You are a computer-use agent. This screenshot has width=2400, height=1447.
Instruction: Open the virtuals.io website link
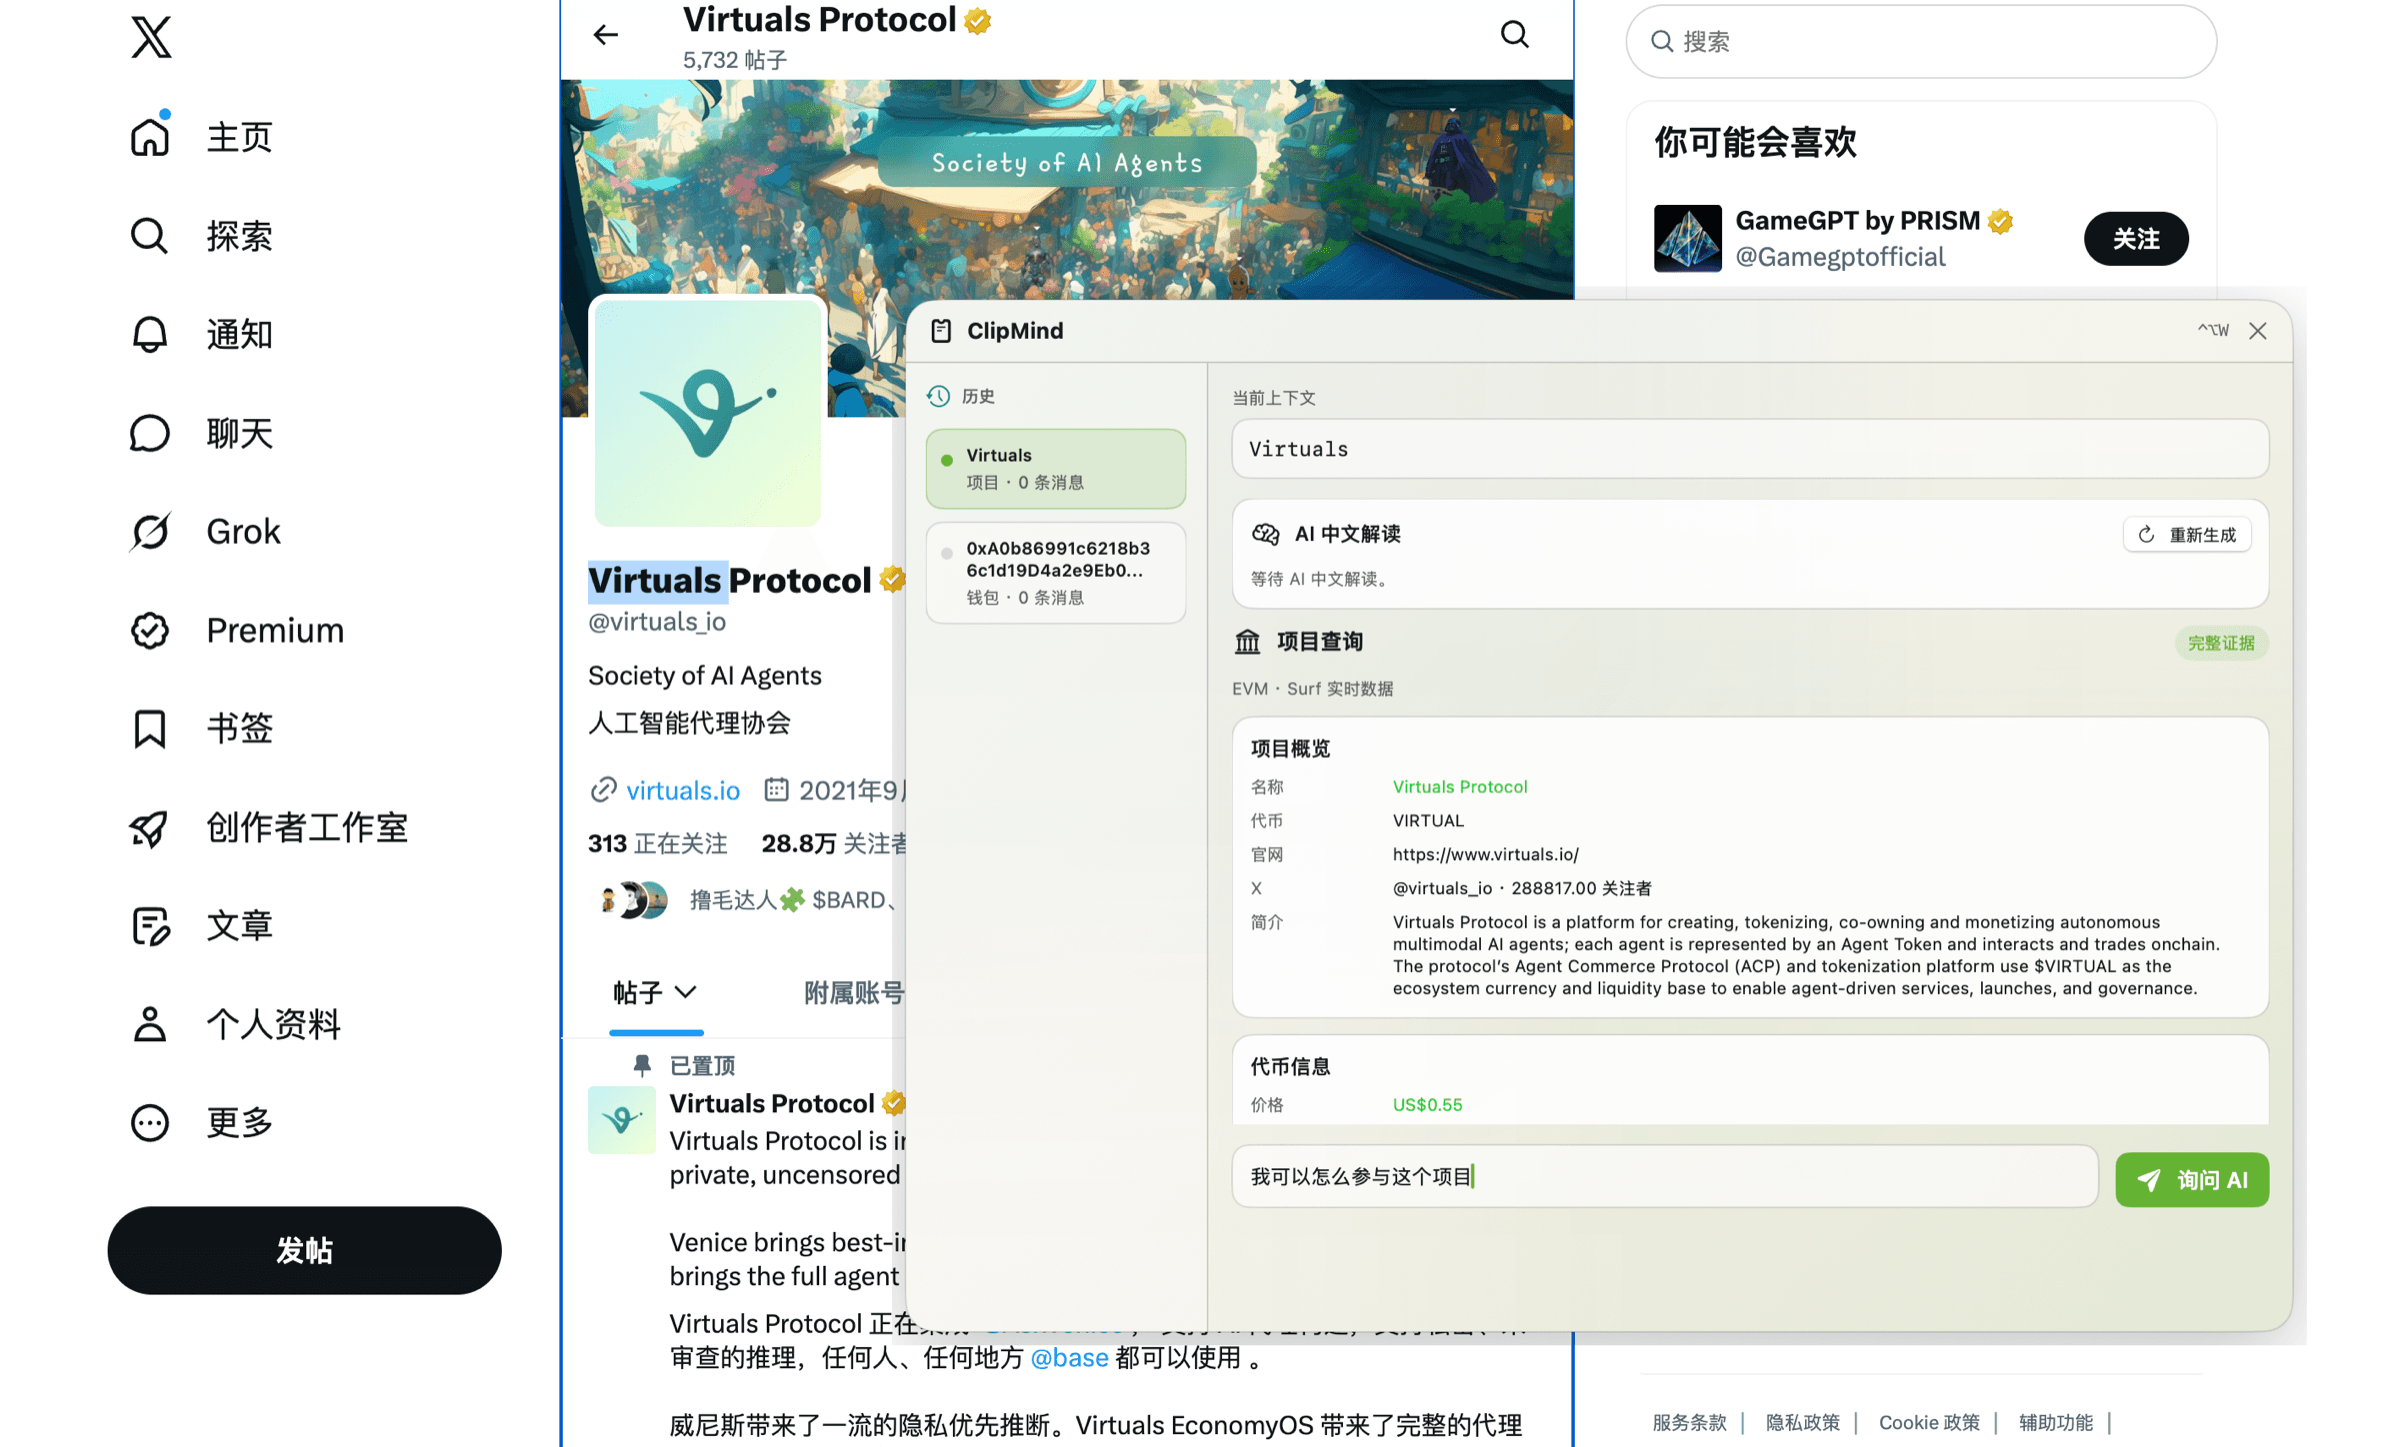click(683, 790)
